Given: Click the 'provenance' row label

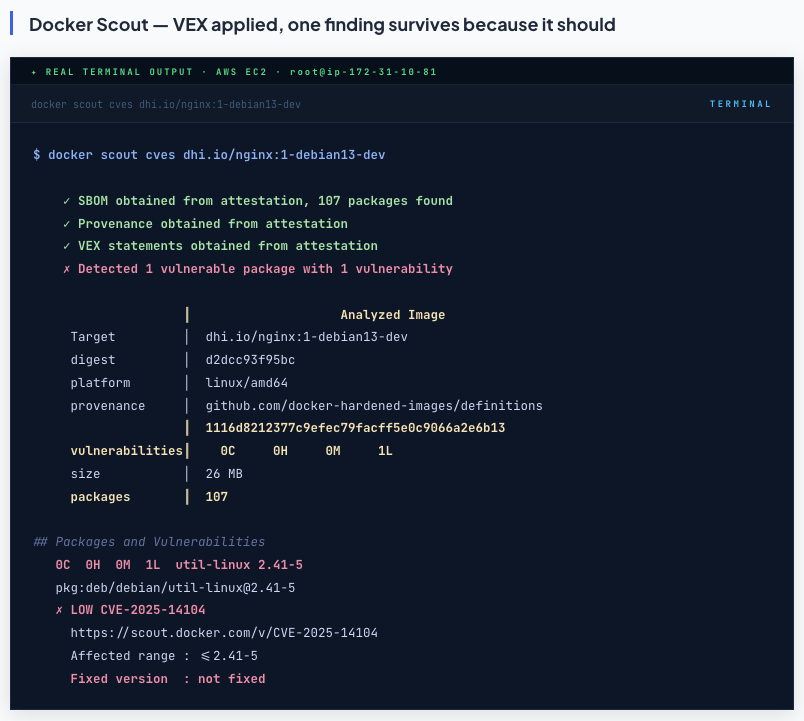Looking at the screenshot, I should pos(108,406).
